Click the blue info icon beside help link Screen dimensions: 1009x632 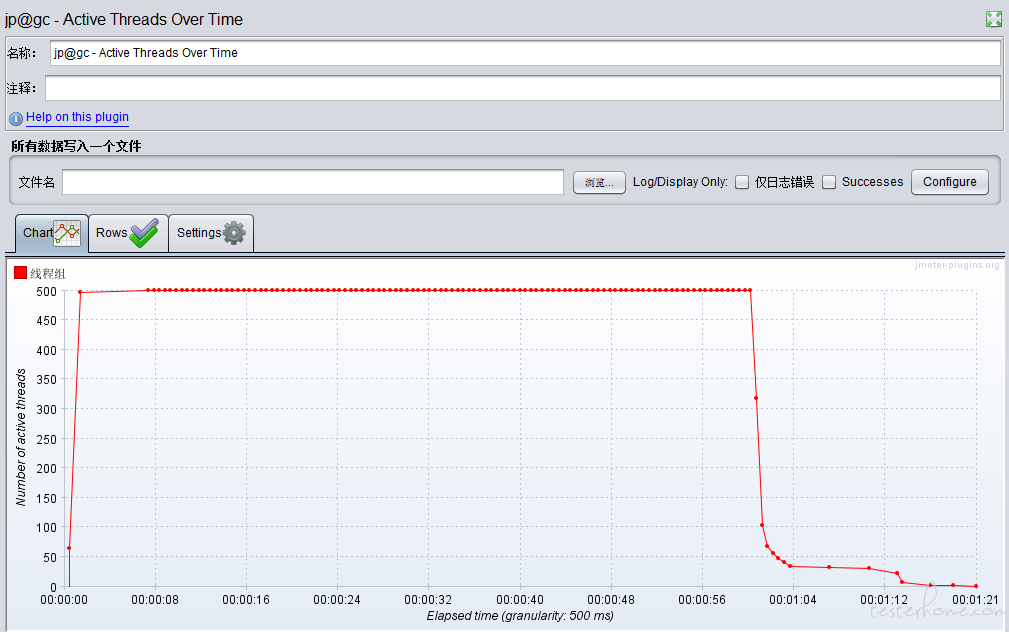(16, 118)
